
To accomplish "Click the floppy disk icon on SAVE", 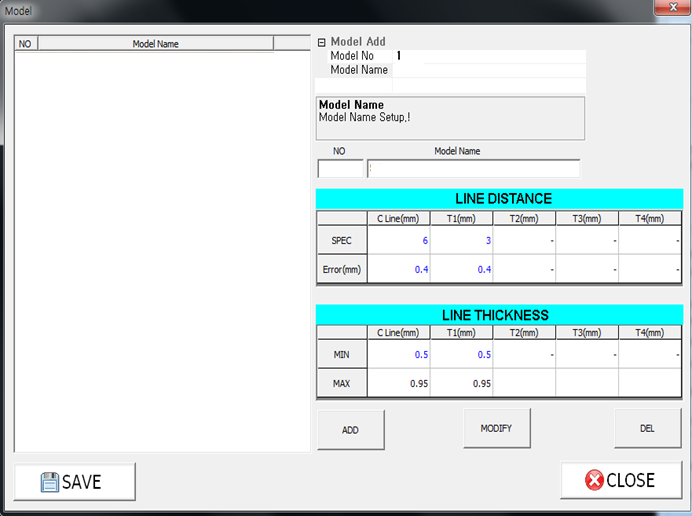I will point(49,482).
